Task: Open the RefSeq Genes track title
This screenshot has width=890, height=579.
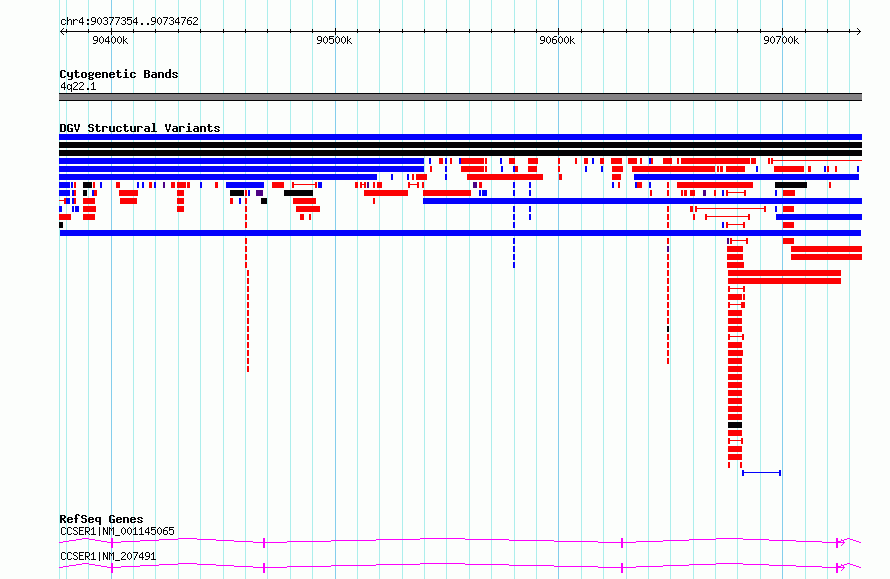Action: (101, 519)
